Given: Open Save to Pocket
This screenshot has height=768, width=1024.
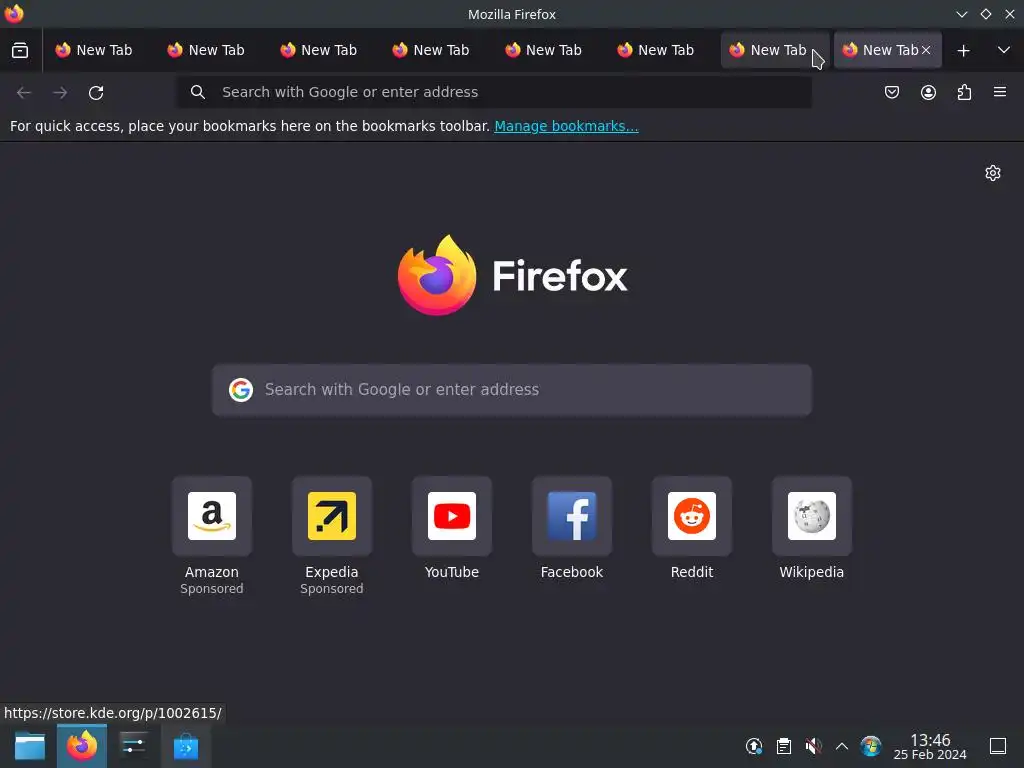Looking at the screenshot, I should coord(891,93).
